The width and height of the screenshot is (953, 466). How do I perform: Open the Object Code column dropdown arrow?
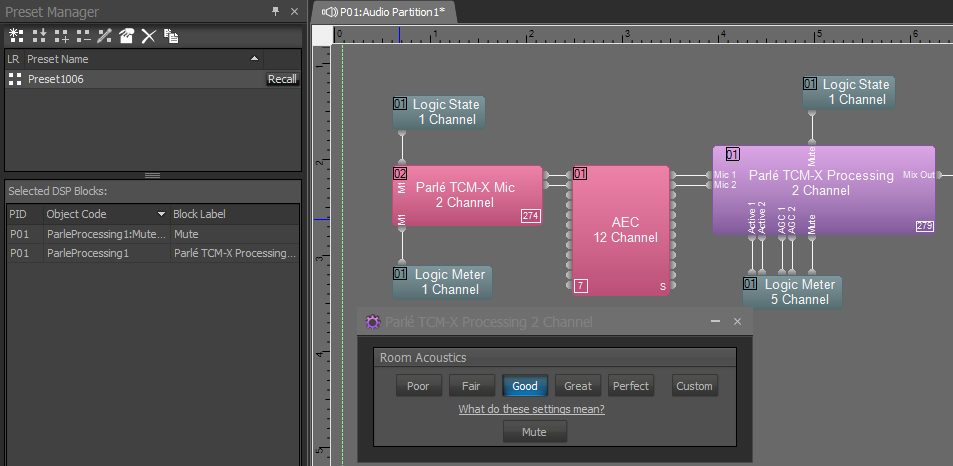(161, 214)
